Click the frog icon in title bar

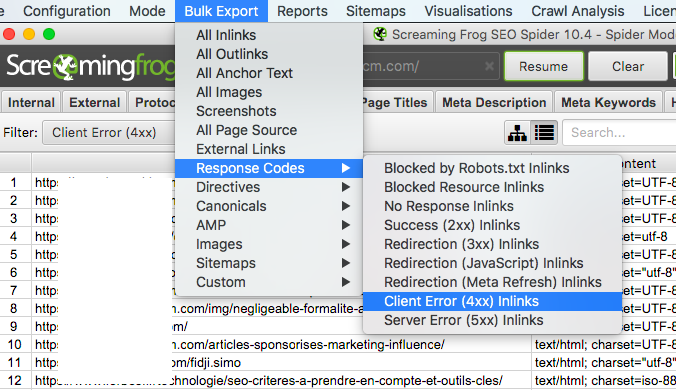[x=380, y=34]
